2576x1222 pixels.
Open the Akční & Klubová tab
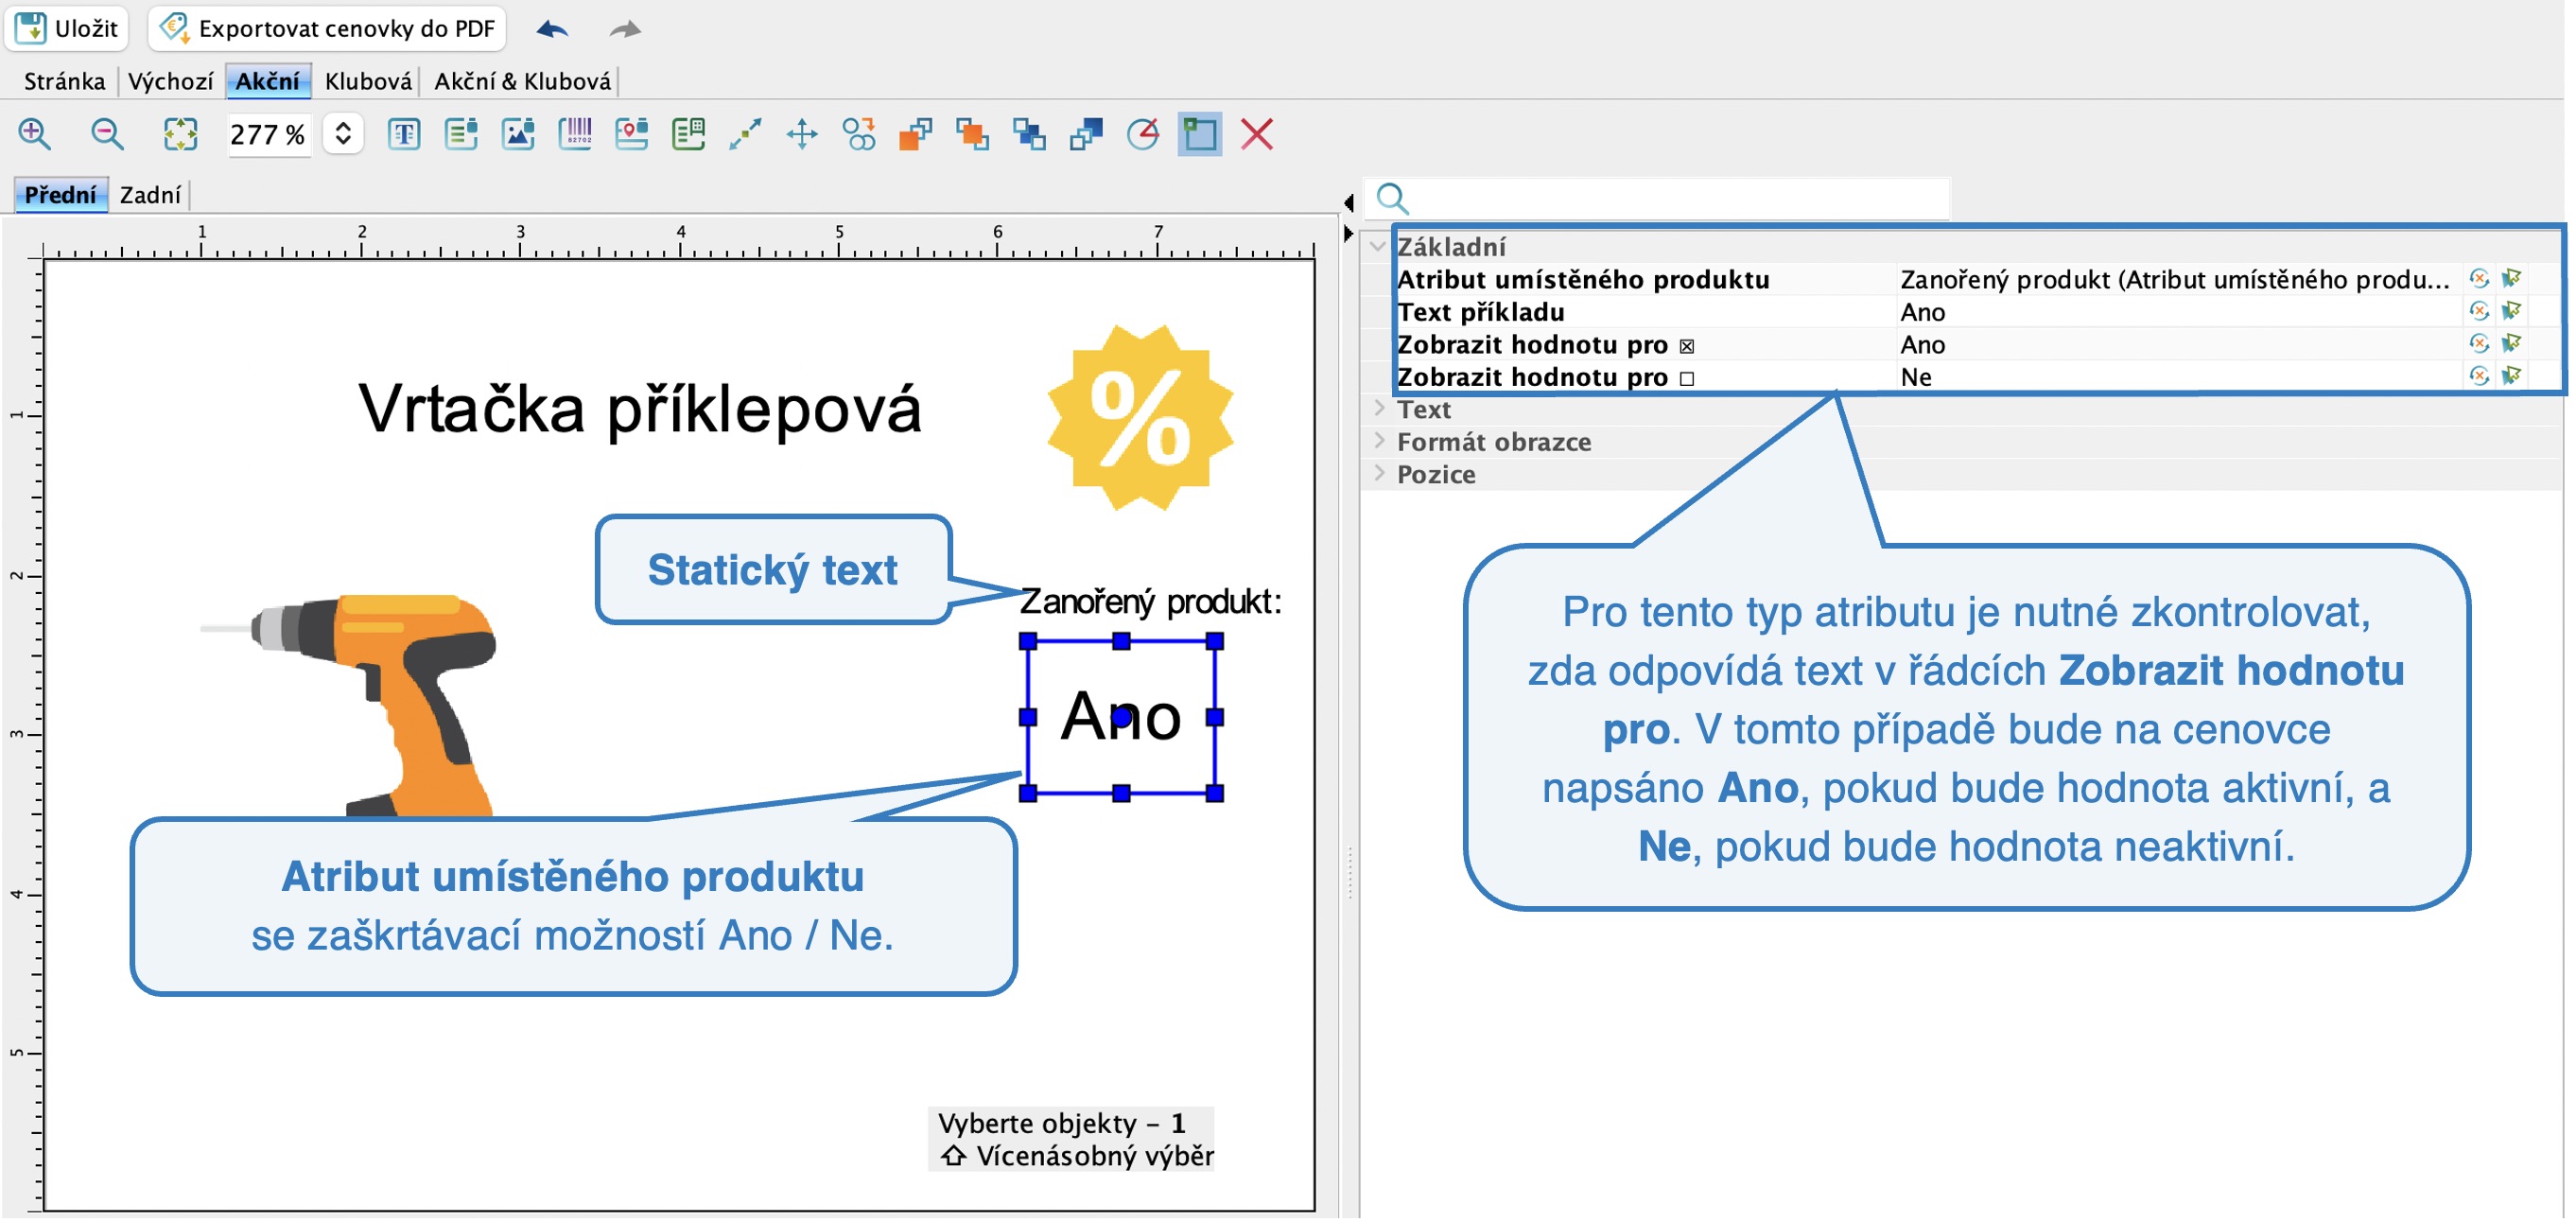522,81
